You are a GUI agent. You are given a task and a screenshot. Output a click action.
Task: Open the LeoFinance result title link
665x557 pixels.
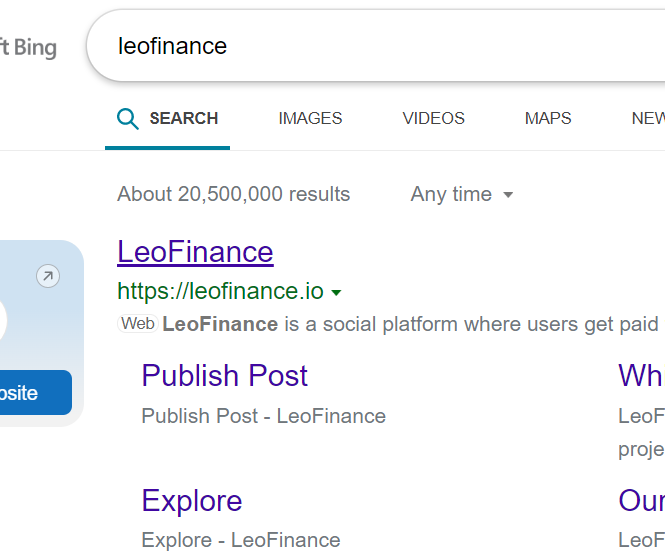click(195, 252)
